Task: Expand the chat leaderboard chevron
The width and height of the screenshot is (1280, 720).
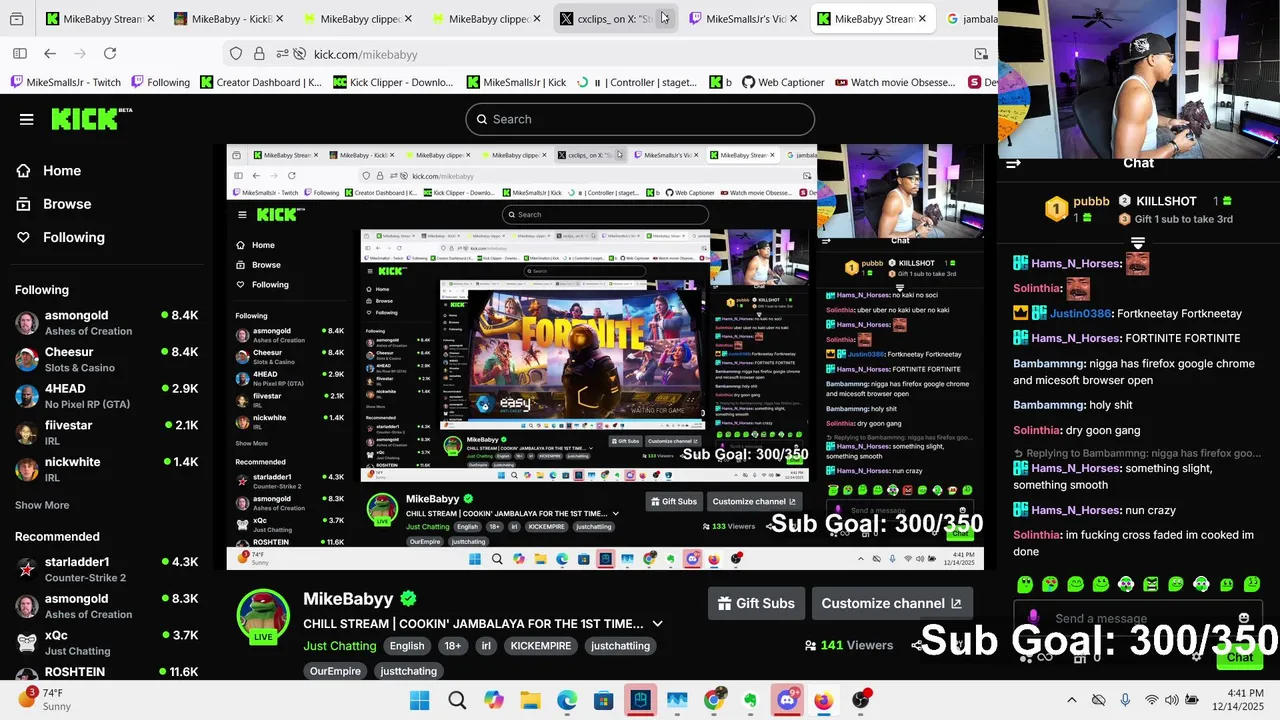Action: (x=1137, y=243)
